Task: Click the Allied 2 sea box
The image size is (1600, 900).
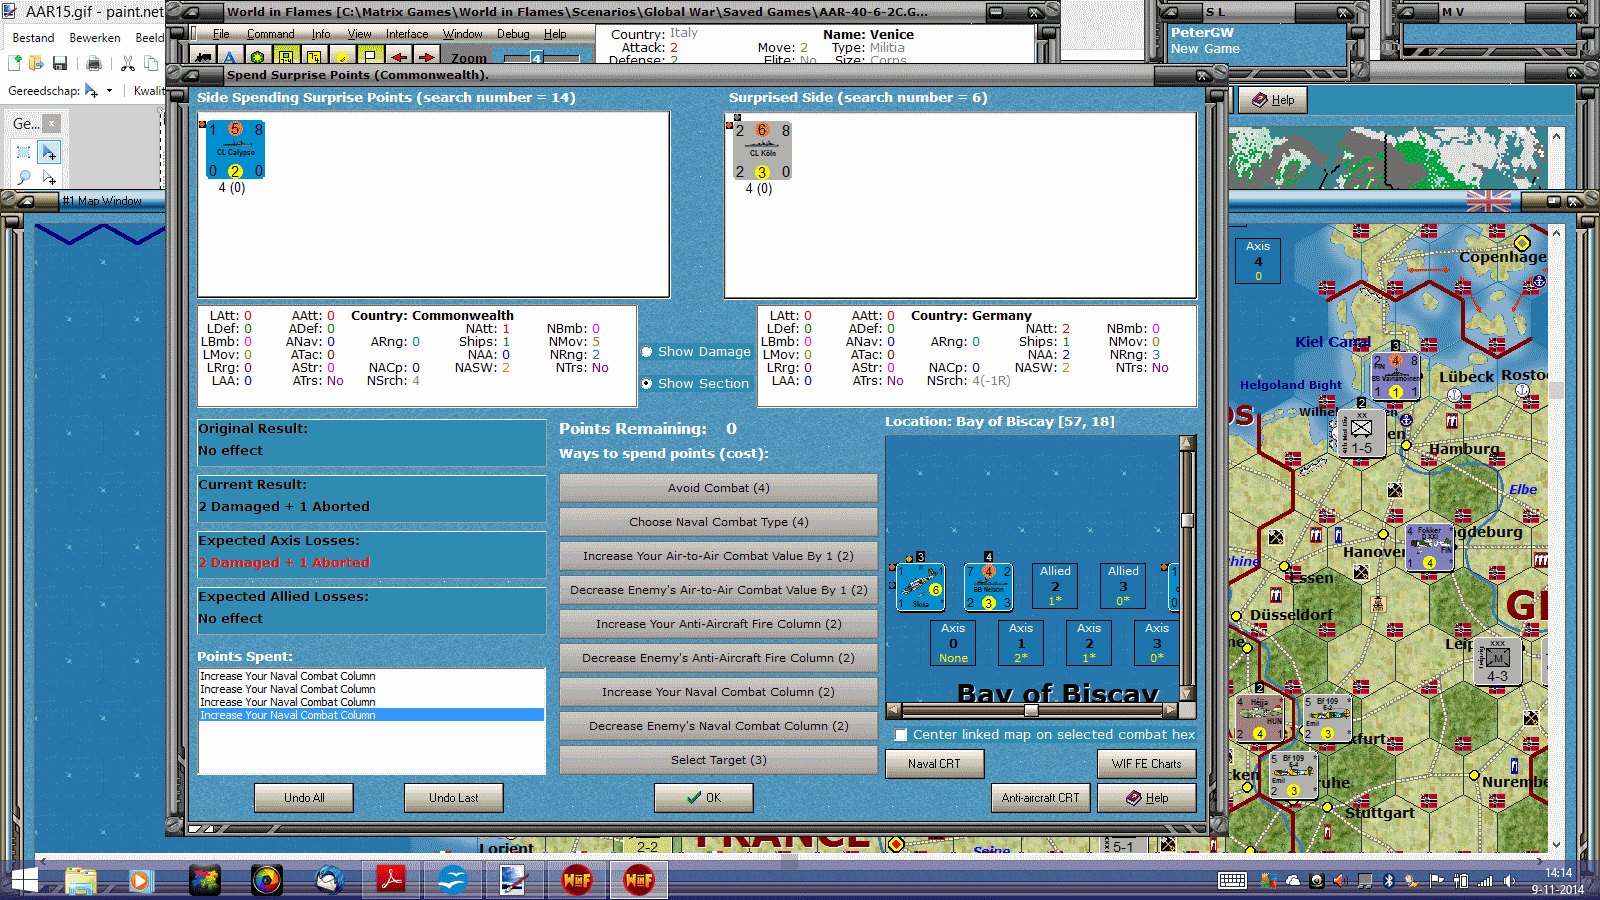Action: [x=1055, y=586]
